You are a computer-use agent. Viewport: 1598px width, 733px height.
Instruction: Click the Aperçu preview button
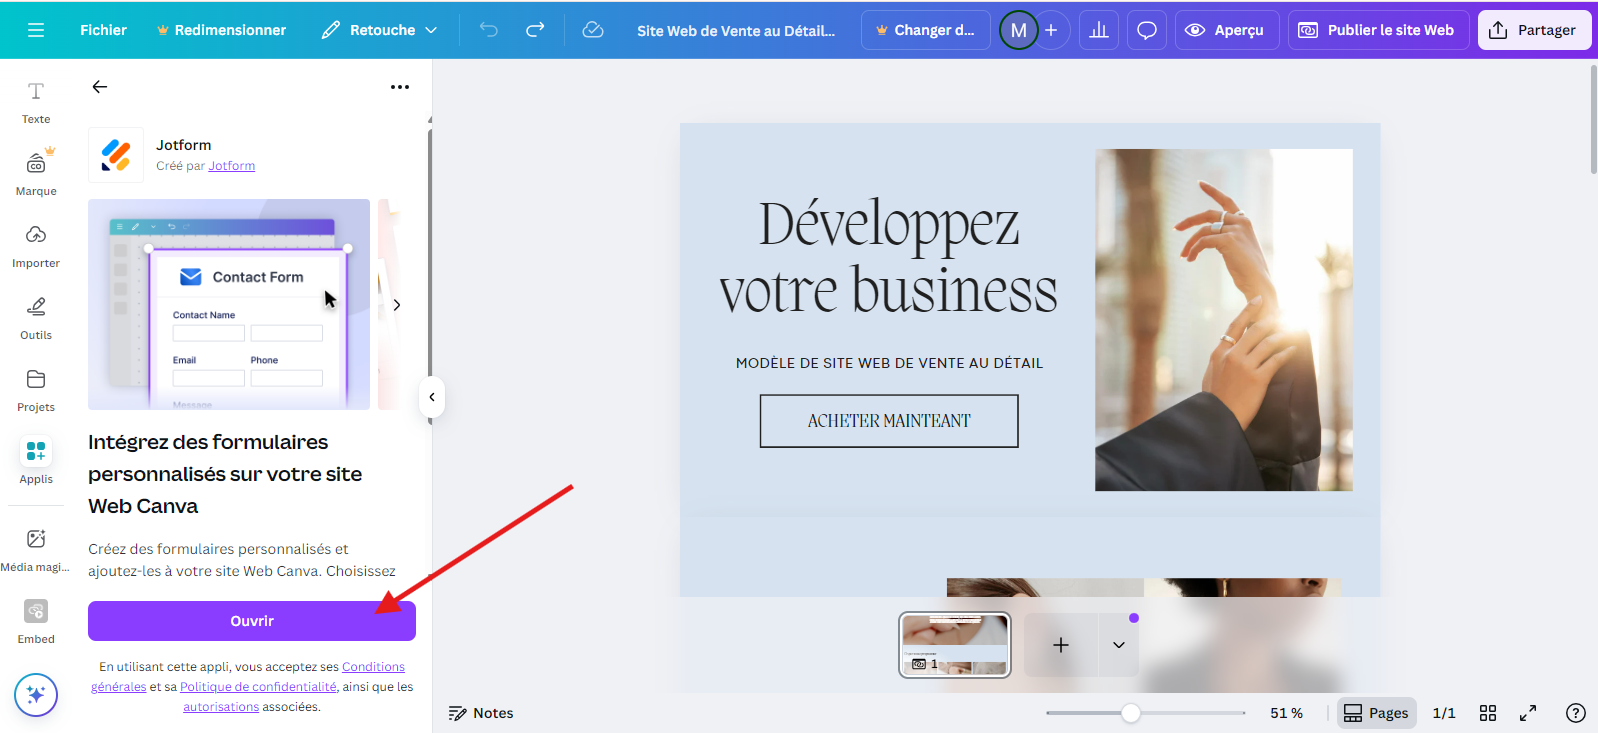coord(1227,30)
